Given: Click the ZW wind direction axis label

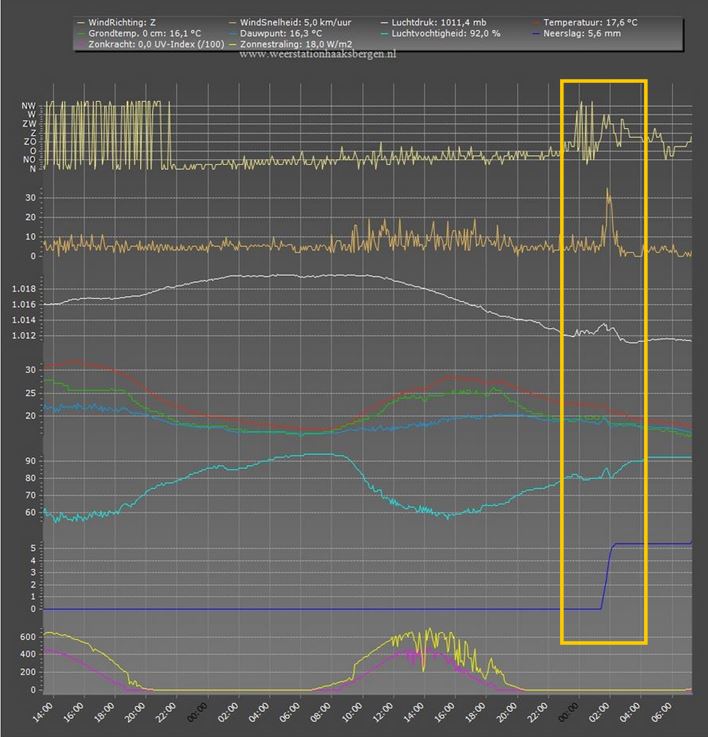Looking at the screenshot, I should 29,124.
